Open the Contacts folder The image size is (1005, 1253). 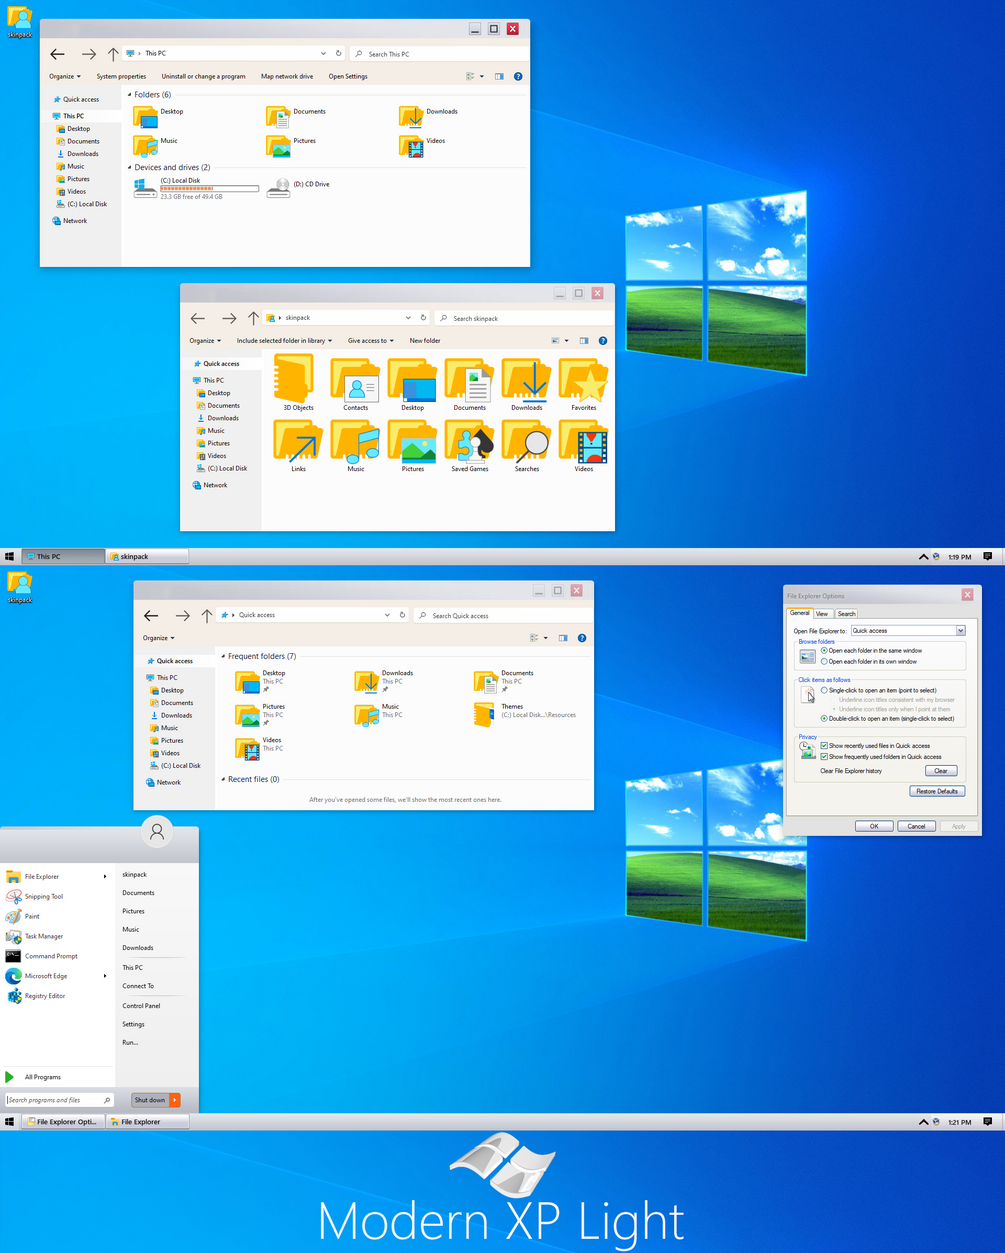356,384
